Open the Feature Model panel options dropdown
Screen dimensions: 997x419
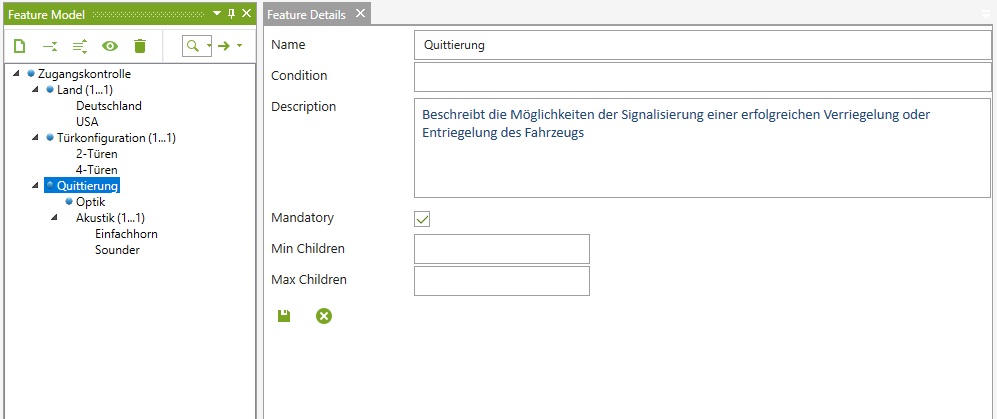[217, 14]
